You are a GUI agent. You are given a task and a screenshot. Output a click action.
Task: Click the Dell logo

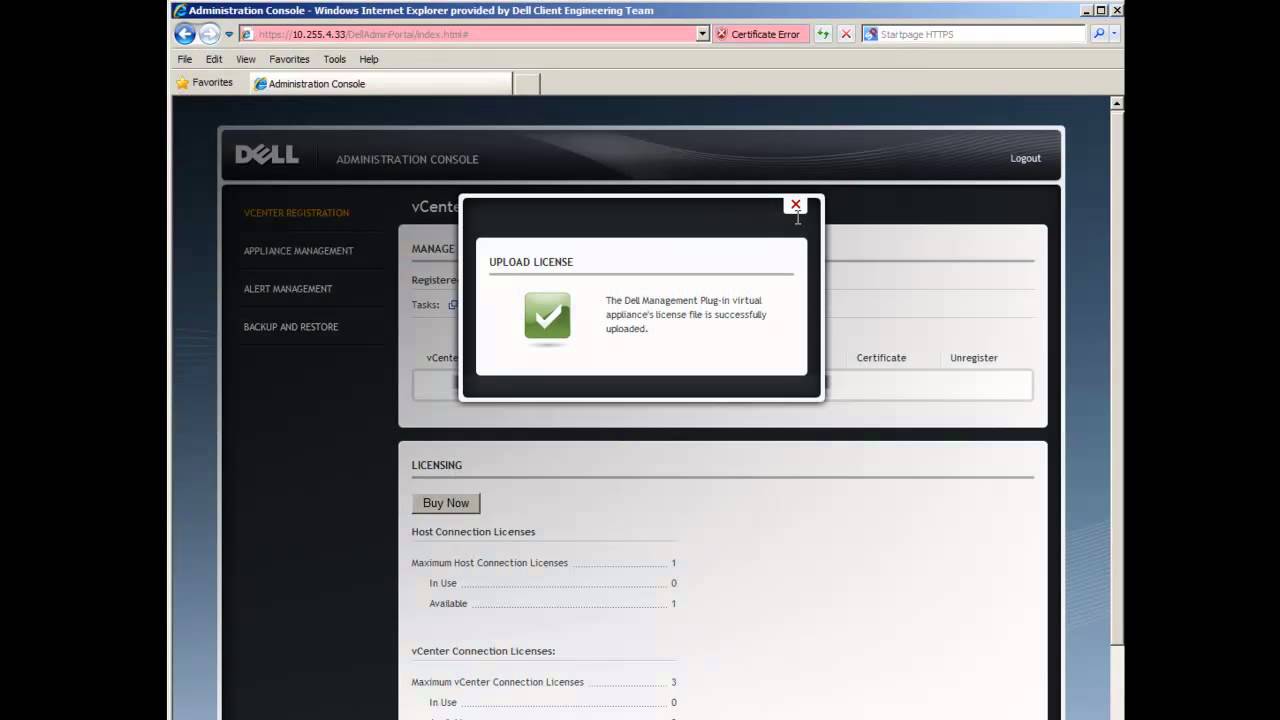267,155
